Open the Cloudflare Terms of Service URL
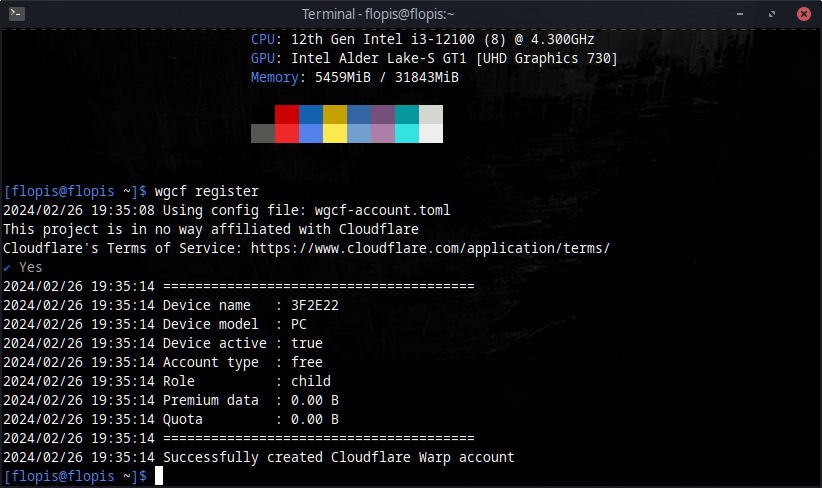Image resolution: width=822 pixels, height=488 pixels. pos(430,248)
